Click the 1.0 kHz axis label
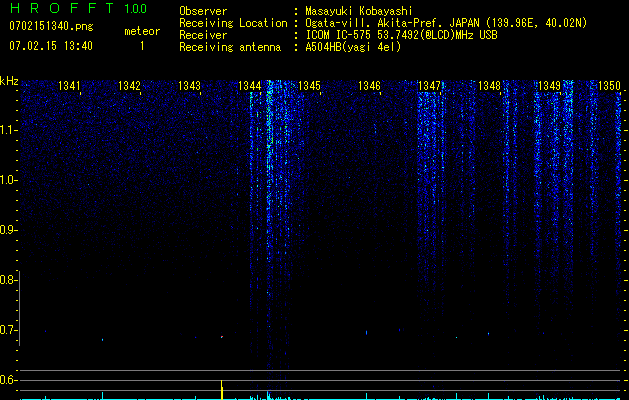This screenshot has height=400, width=629. [8, 180]
